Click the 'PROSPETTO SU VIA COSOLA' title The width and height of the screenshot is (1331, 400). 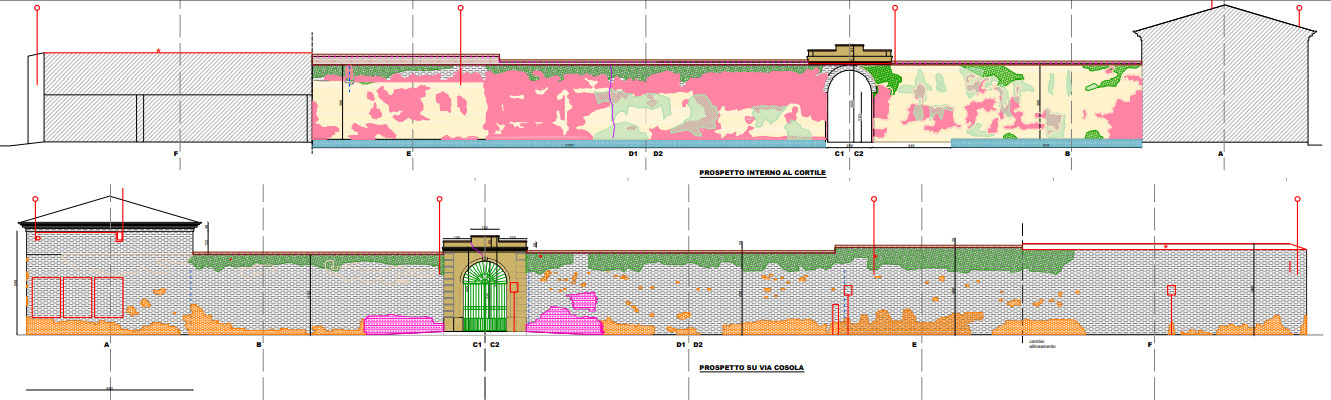coord(751,367)
